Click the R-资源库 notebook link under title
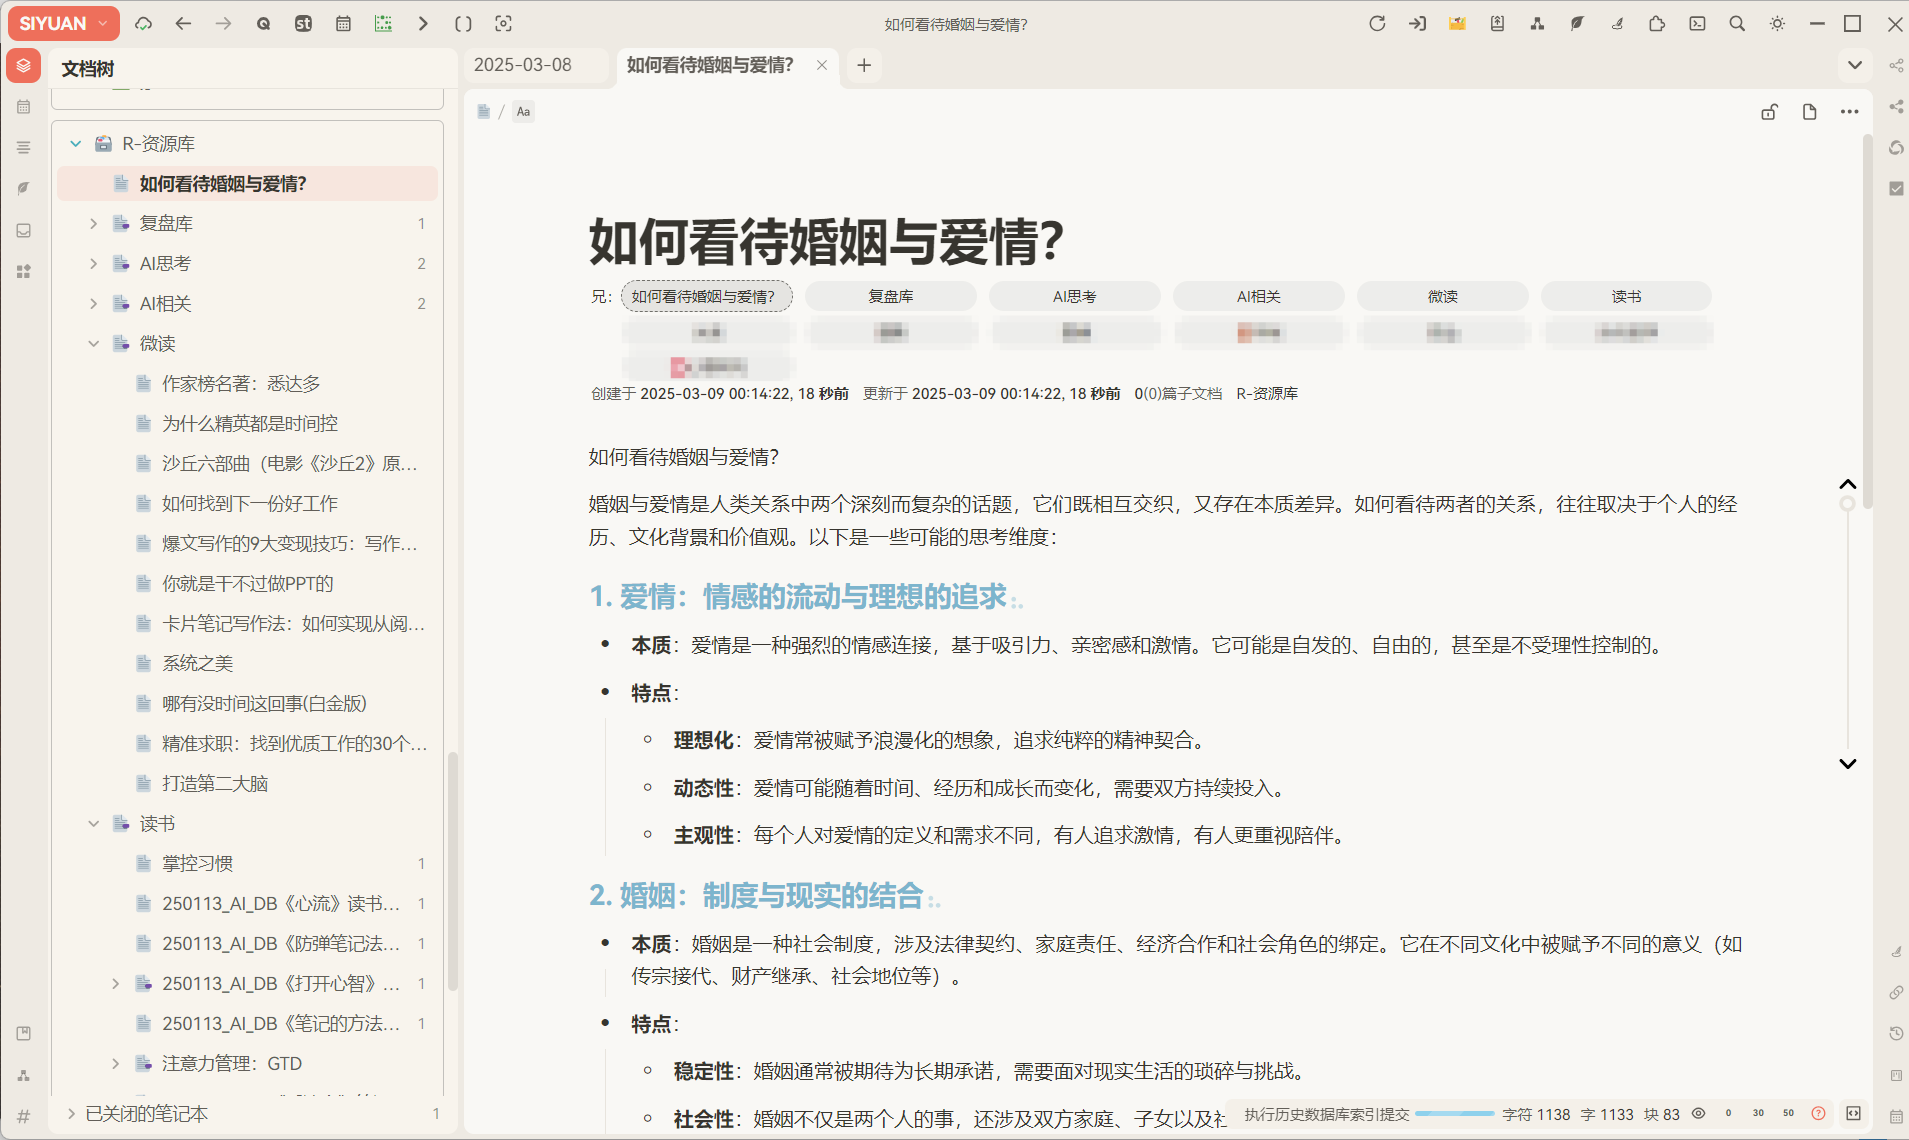 [x=1266, y=394]
